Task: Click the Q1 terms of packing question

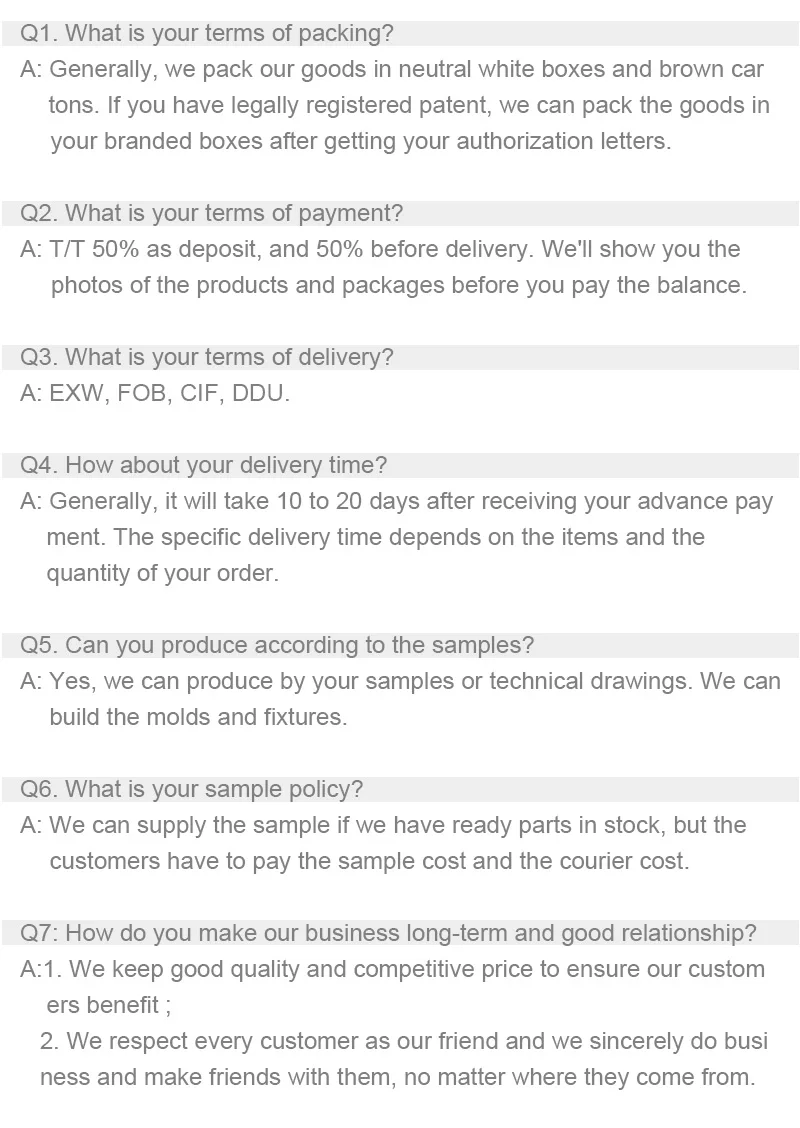Action: tap(207, 34)
